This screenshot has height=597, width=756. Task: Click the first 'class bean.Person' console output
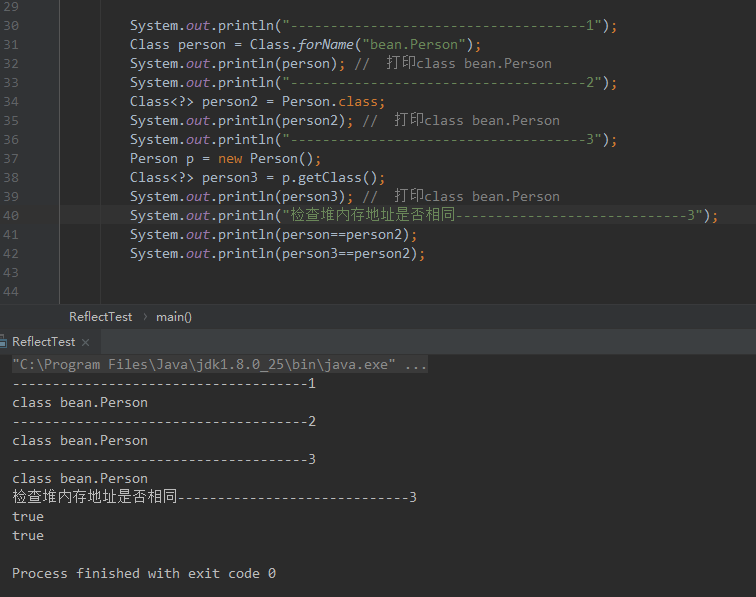click(80, 403)
